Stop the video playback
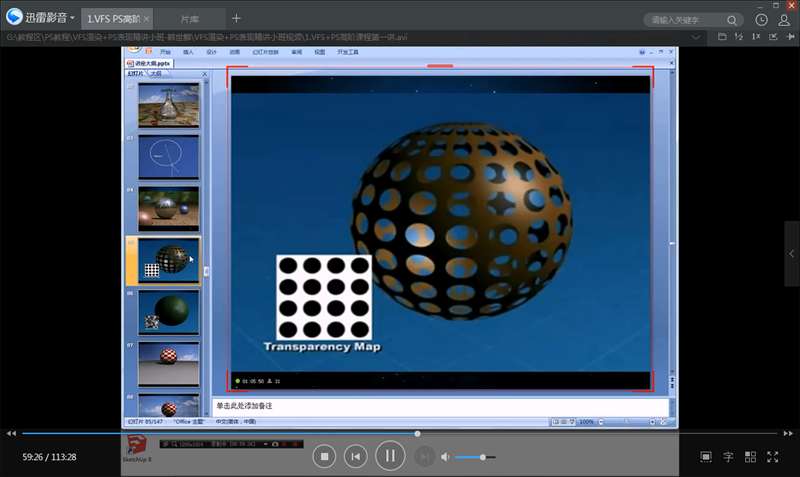The height and width of the screenshot is (477, 800). pos(323,457)
